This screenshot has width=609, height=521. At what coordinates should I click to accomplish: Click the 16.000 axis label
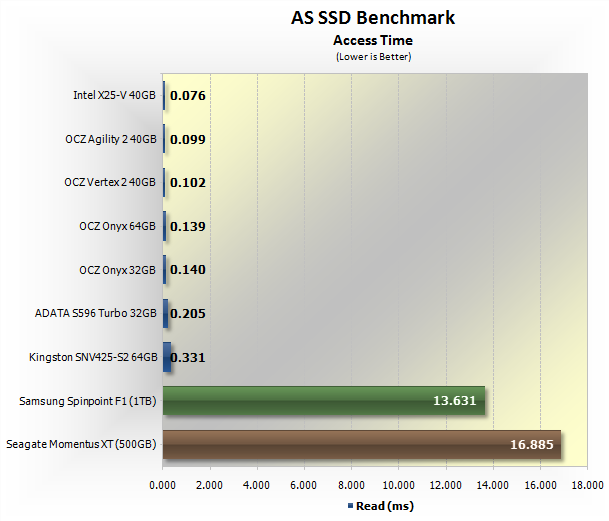pyautogui.click(x=540, y=485)
